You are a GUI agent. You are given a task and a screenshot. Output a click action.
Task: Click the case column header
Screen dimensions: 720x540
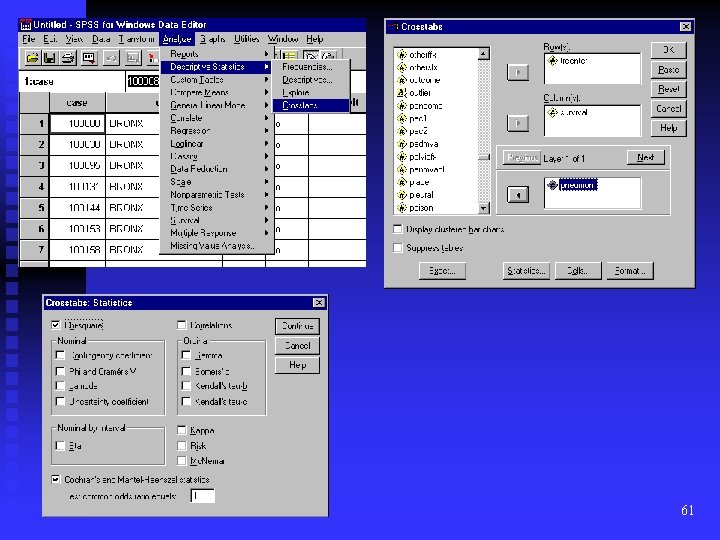77,102
